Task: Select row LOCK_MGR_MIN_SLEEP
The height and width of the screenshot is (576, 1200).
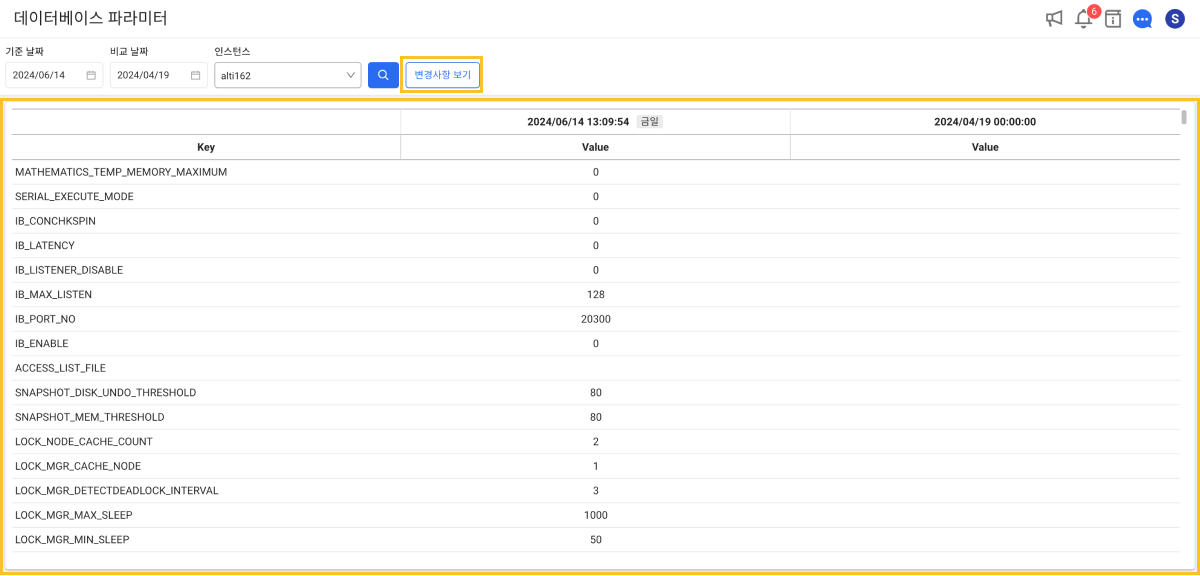Action: (596, 539)
